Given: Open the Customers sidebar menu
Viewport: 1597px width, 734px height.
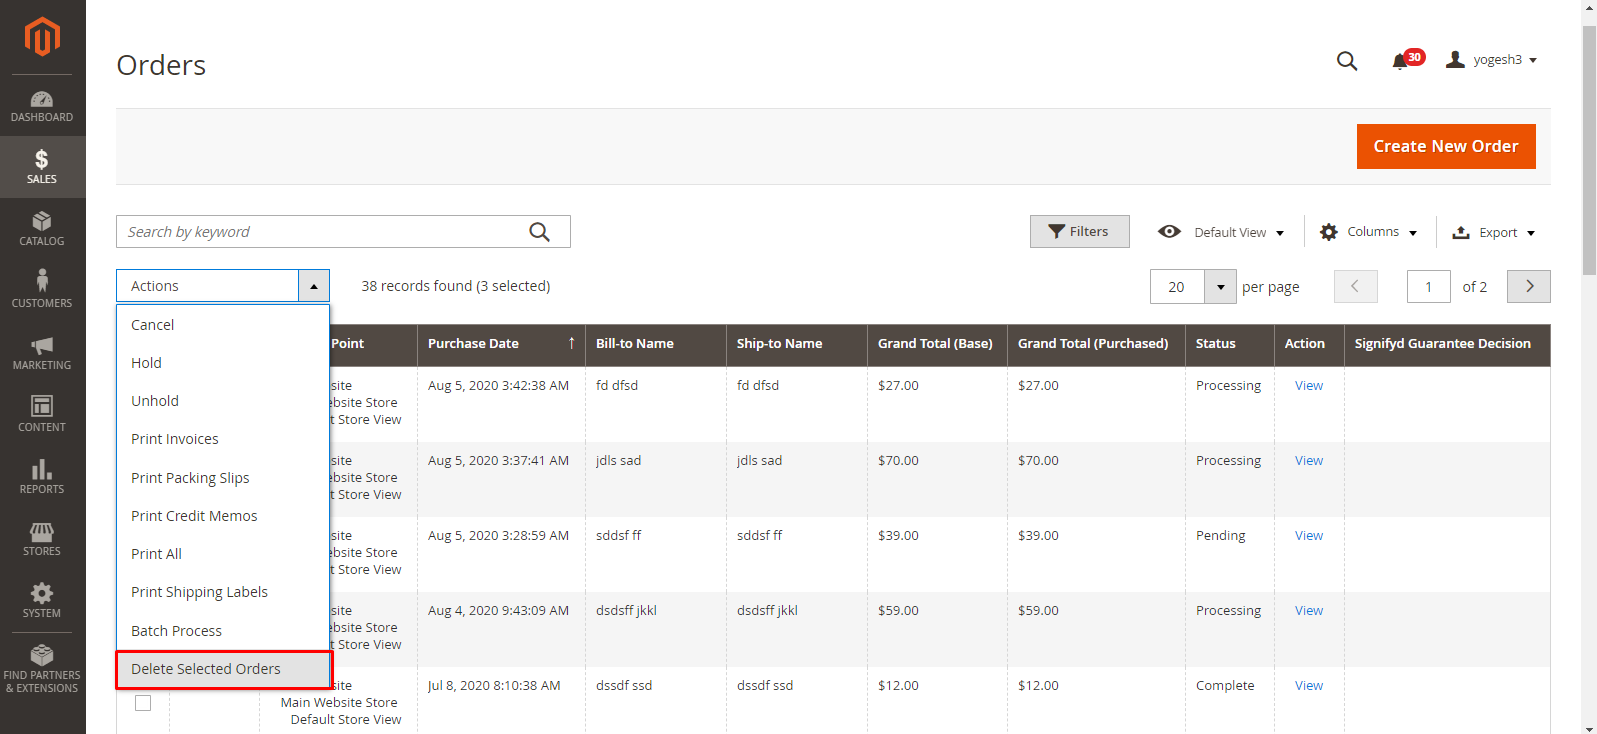Looking at the screenshot, I should pyautogui.click(x=42, y=291).
